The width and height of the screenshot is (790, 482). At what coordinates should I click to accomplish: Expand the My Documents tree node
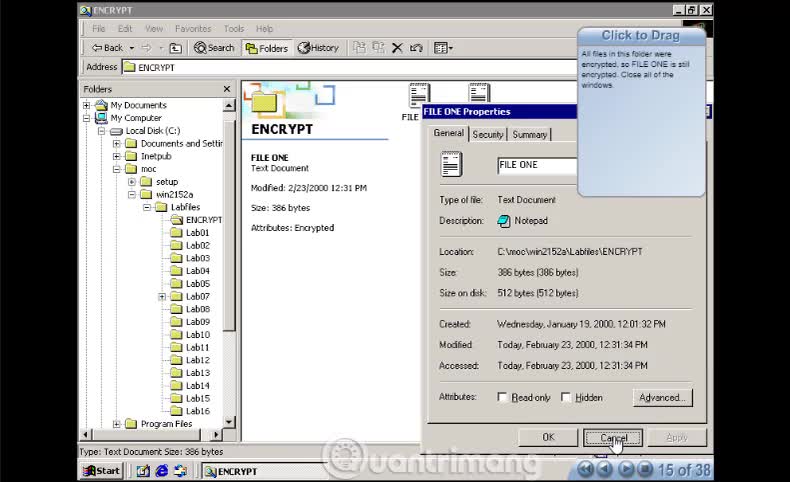click(x=87, y=105)
